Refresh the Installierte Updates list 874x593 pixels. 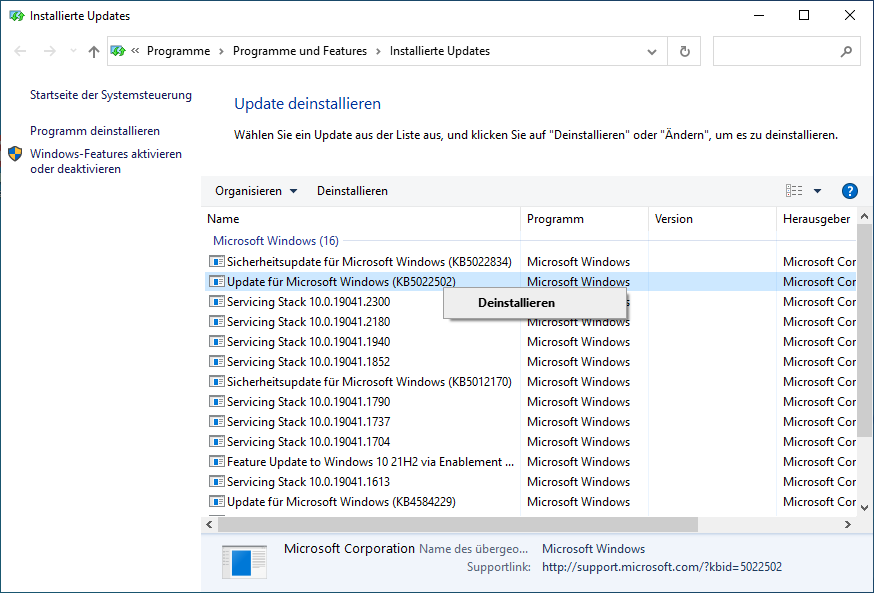coord(684,51)
